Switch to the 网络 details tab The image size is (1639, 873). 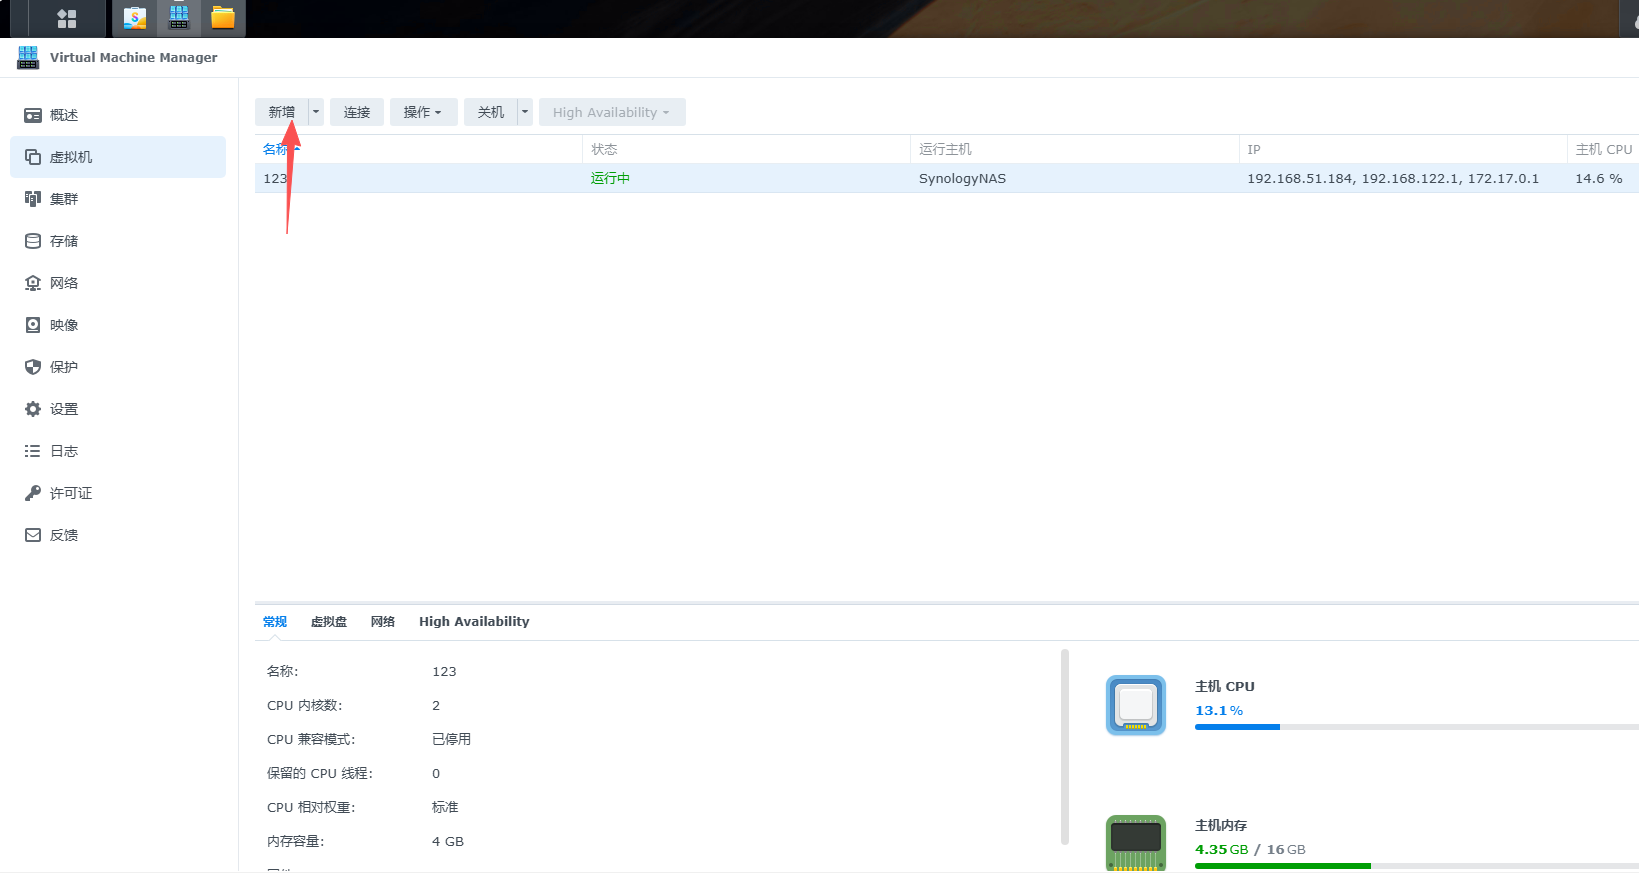383,621
